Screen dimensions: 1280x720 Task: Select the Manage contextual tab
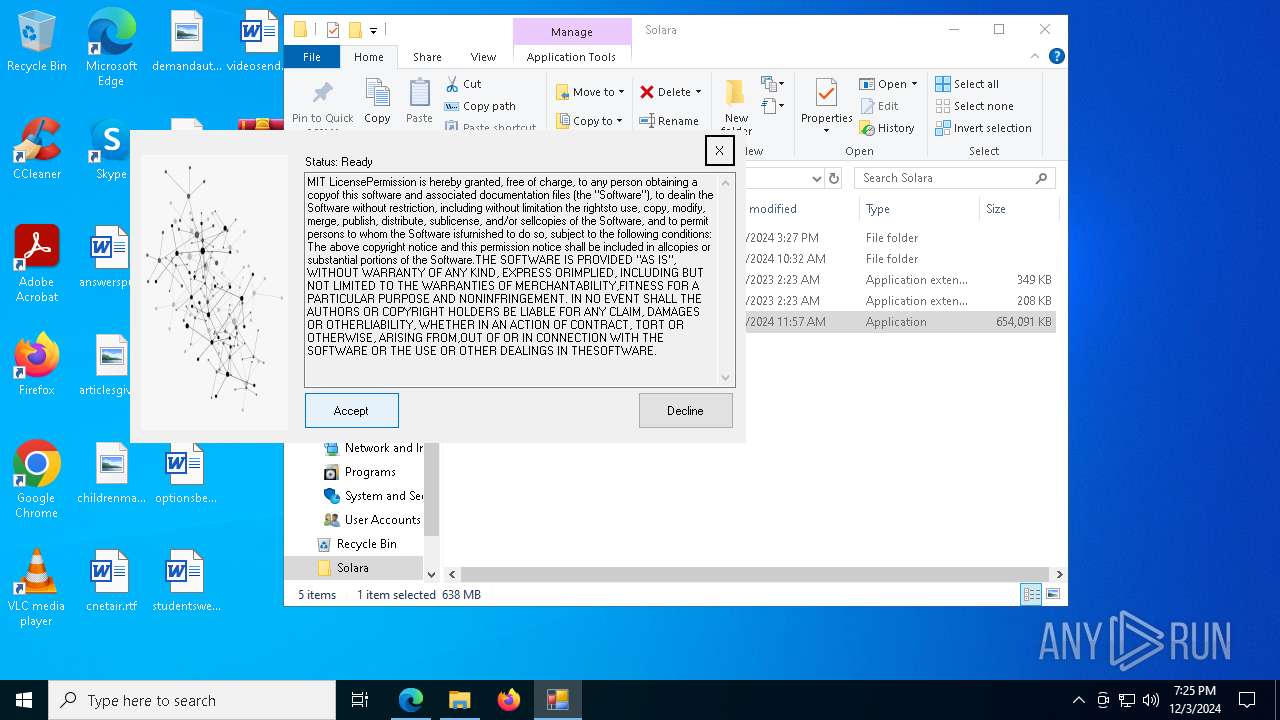tap(571, 31)
